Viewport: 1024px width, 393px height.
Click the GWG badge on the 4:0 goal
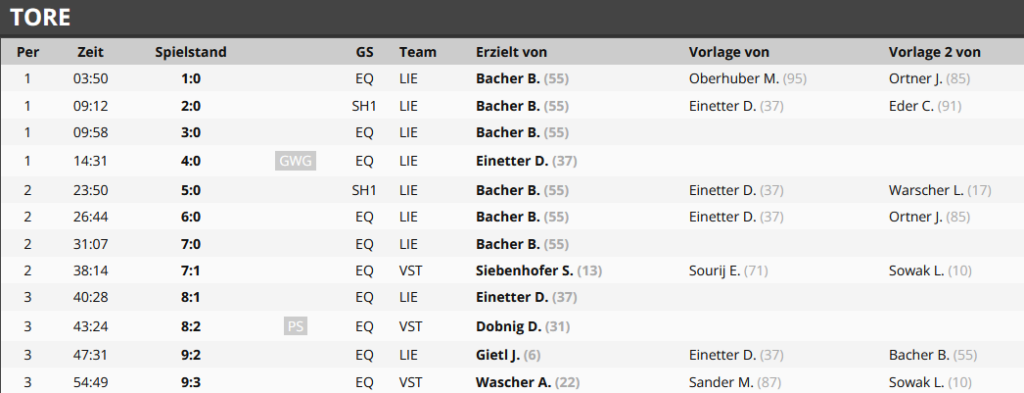pyautogui.click(x=295, y=161)
